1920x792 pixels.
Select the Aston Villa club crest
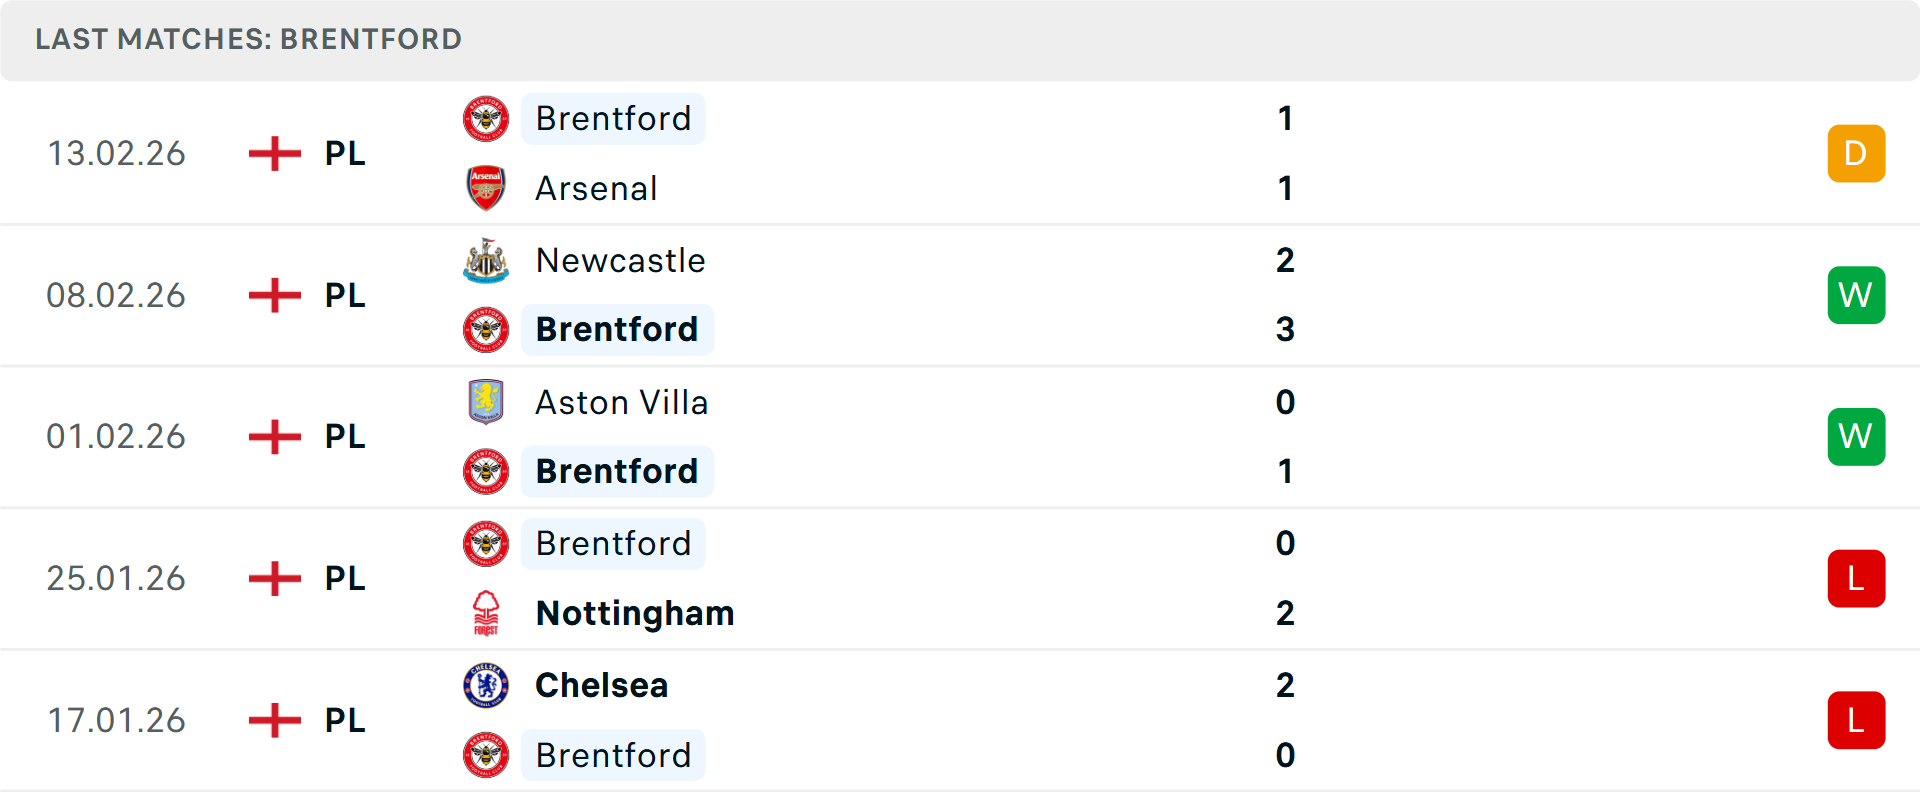(486, 402)
